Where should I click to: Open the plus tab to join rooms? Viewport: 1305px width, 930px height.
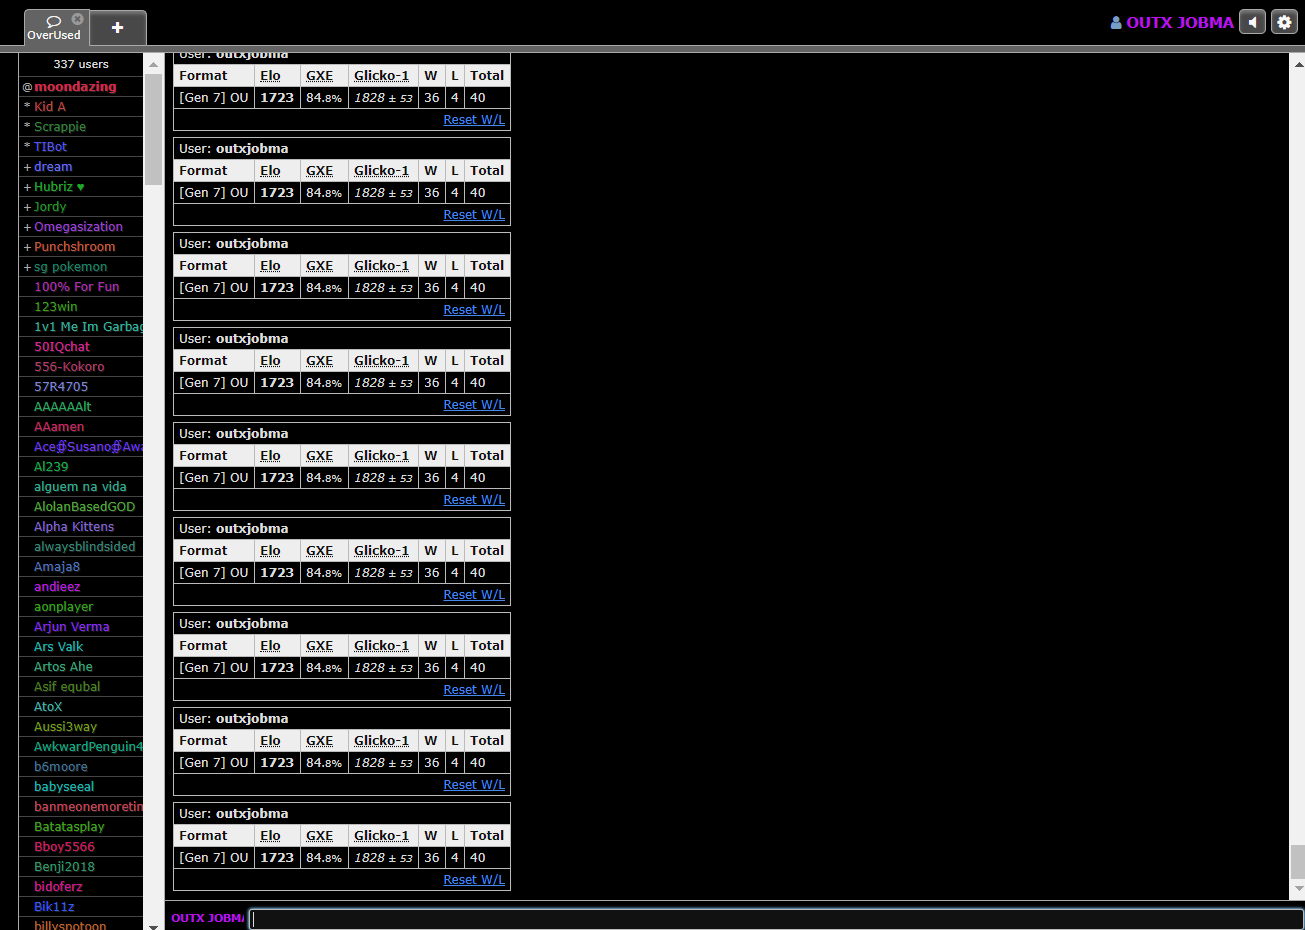[118, 28]
